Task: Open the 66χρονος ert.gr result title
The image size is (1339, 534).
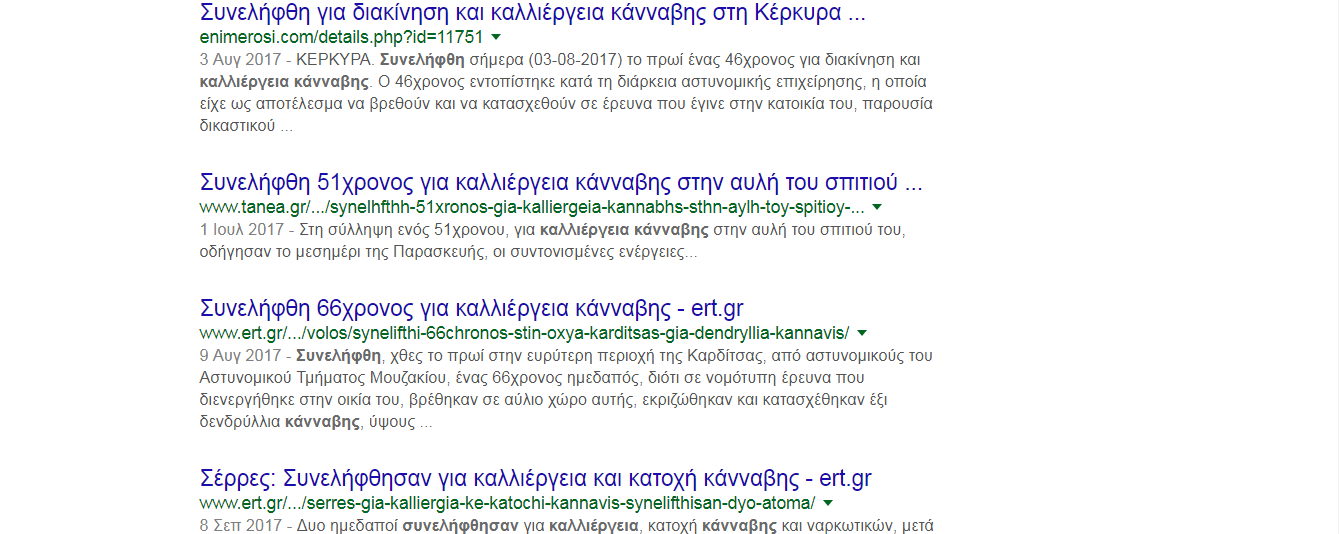Action: click(x=472, y=308)
